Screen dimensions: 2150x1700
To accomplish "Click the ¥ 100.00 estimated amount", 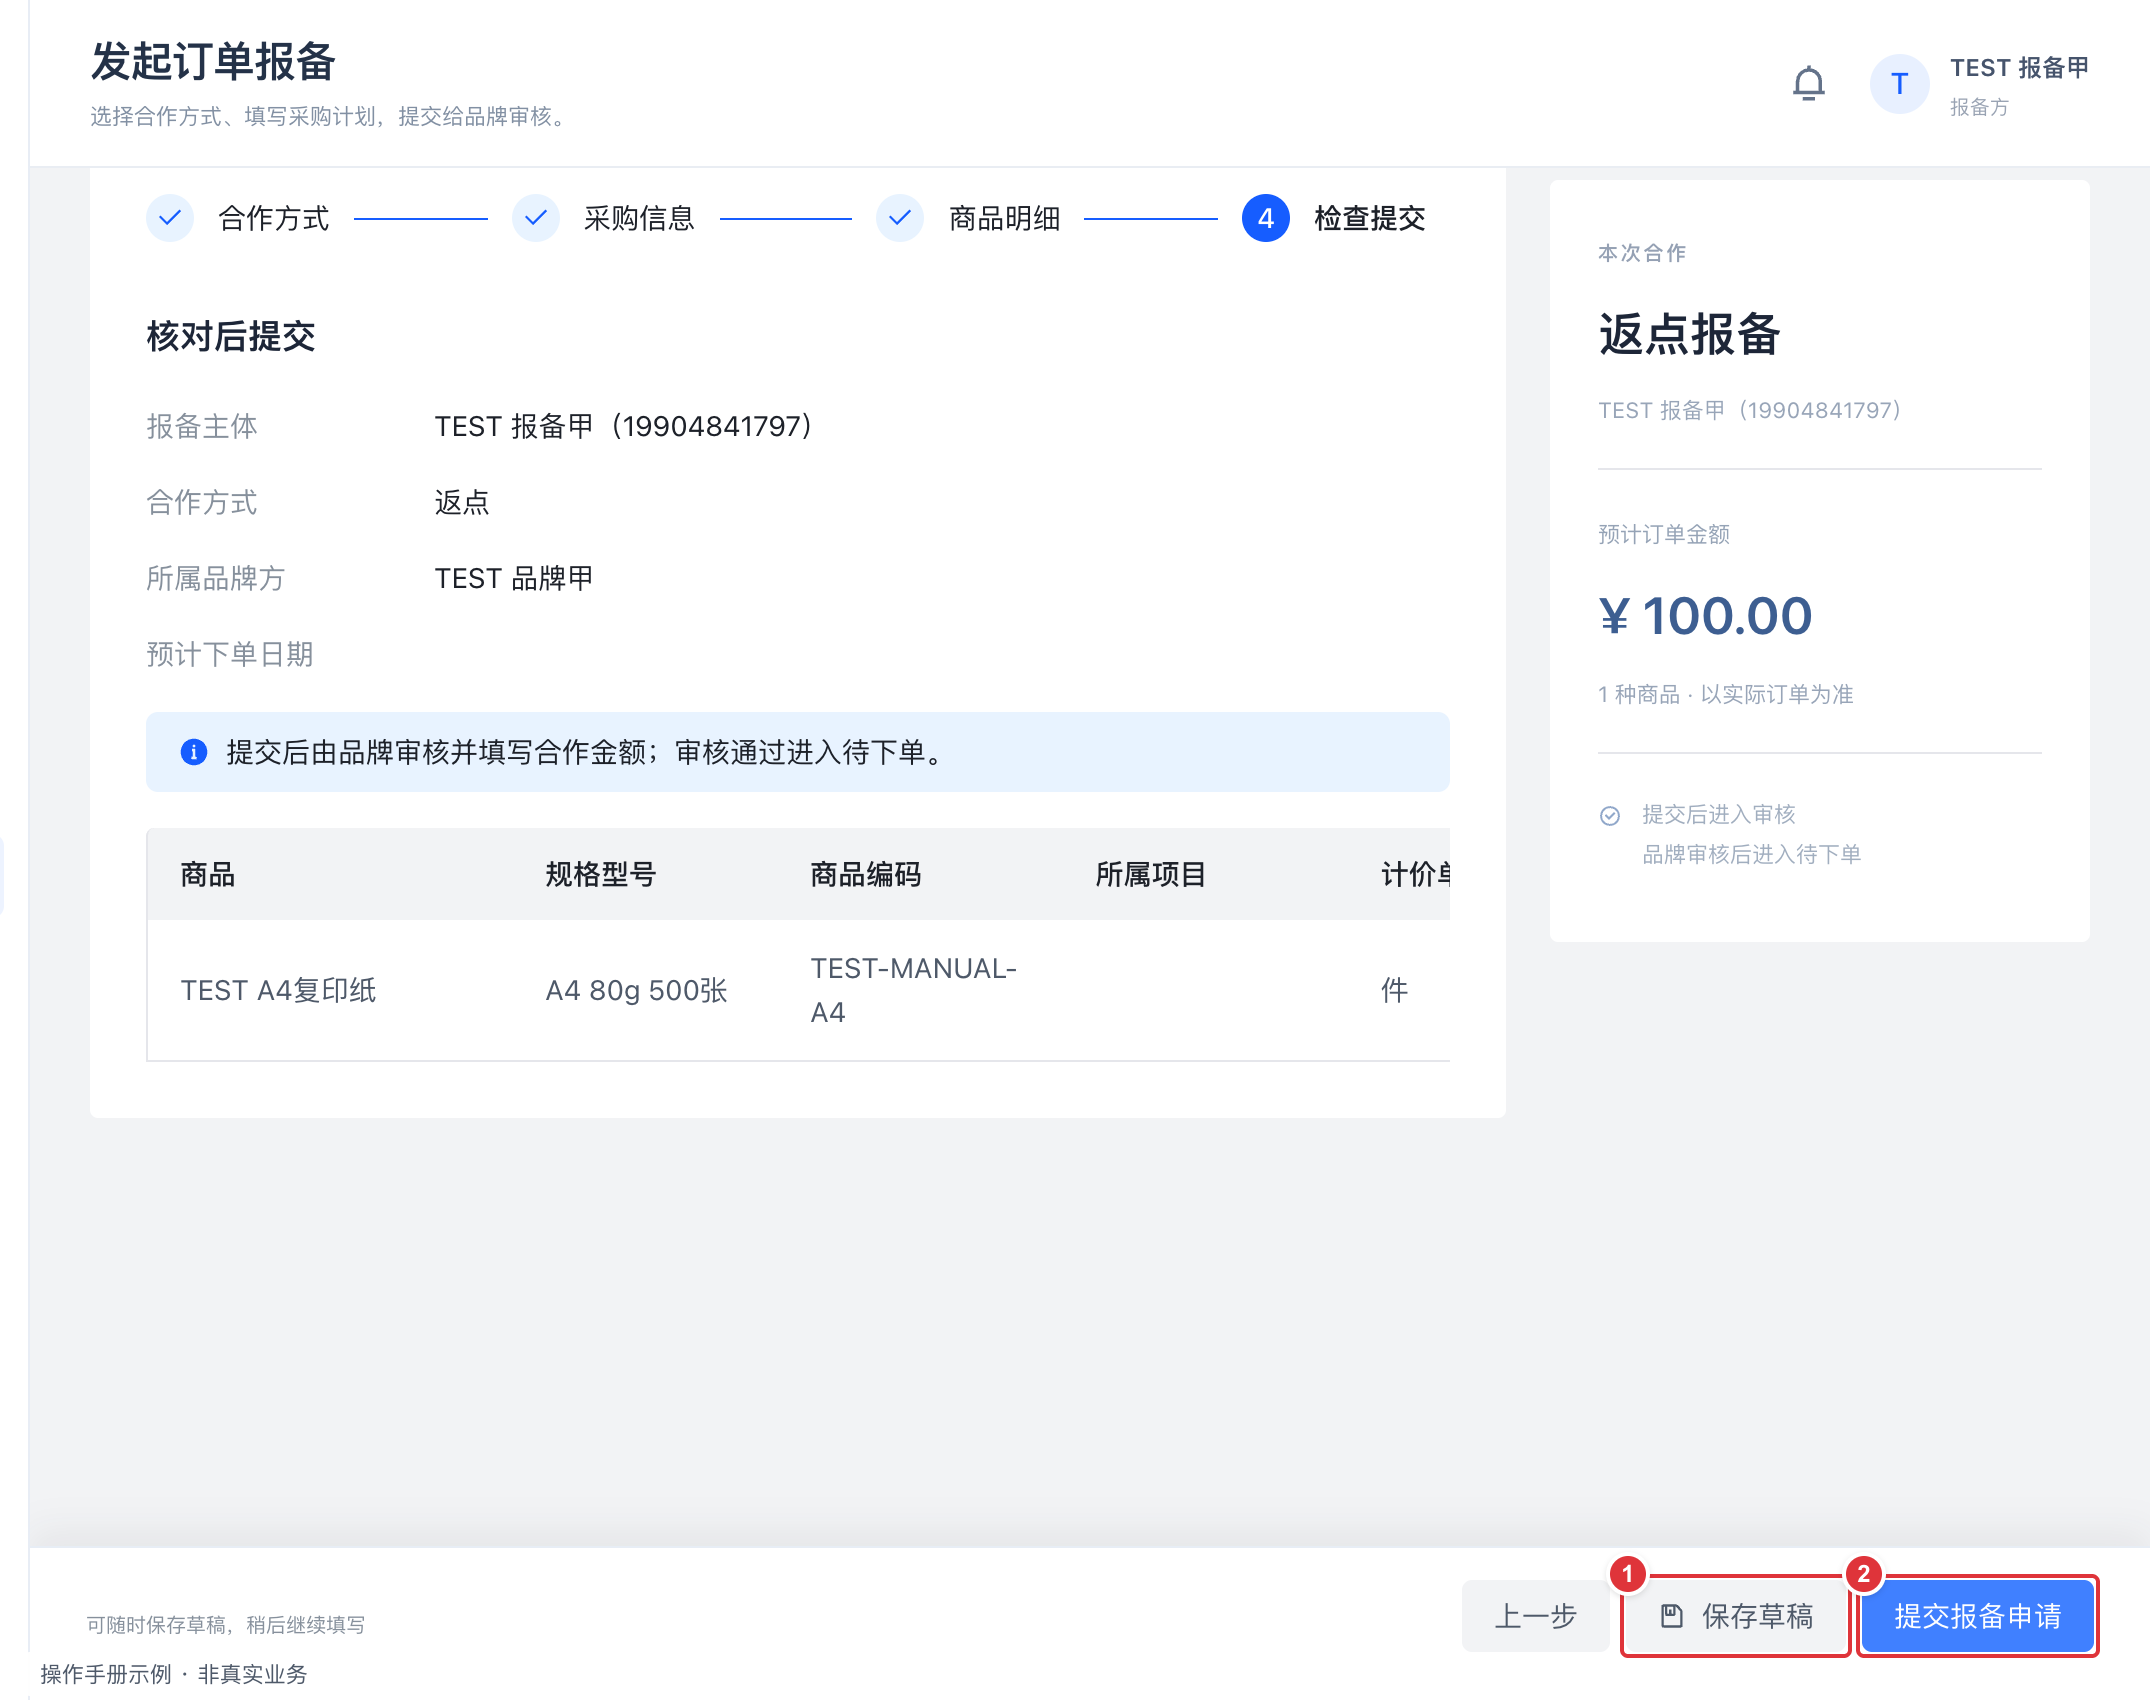I will coord(1705,616).
